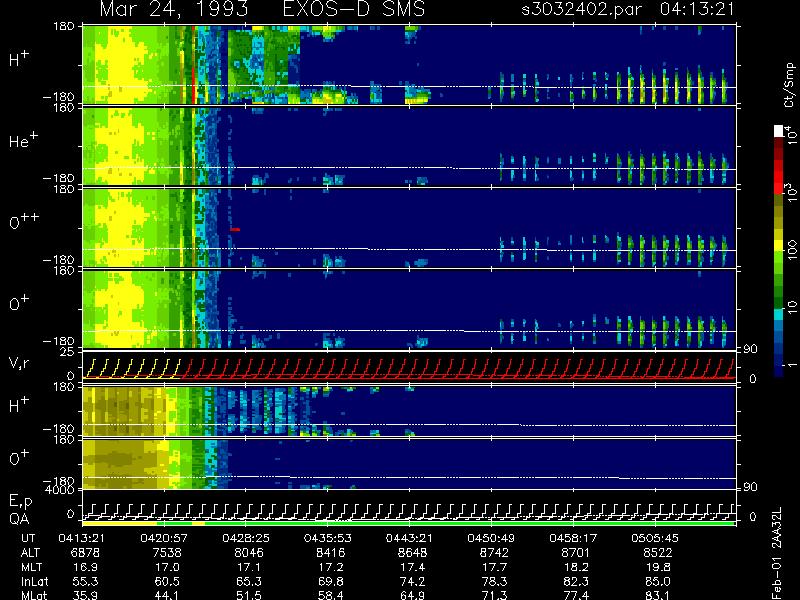
Task: Click the 'V,r' panel label
Action: click(x=19, y=363)
